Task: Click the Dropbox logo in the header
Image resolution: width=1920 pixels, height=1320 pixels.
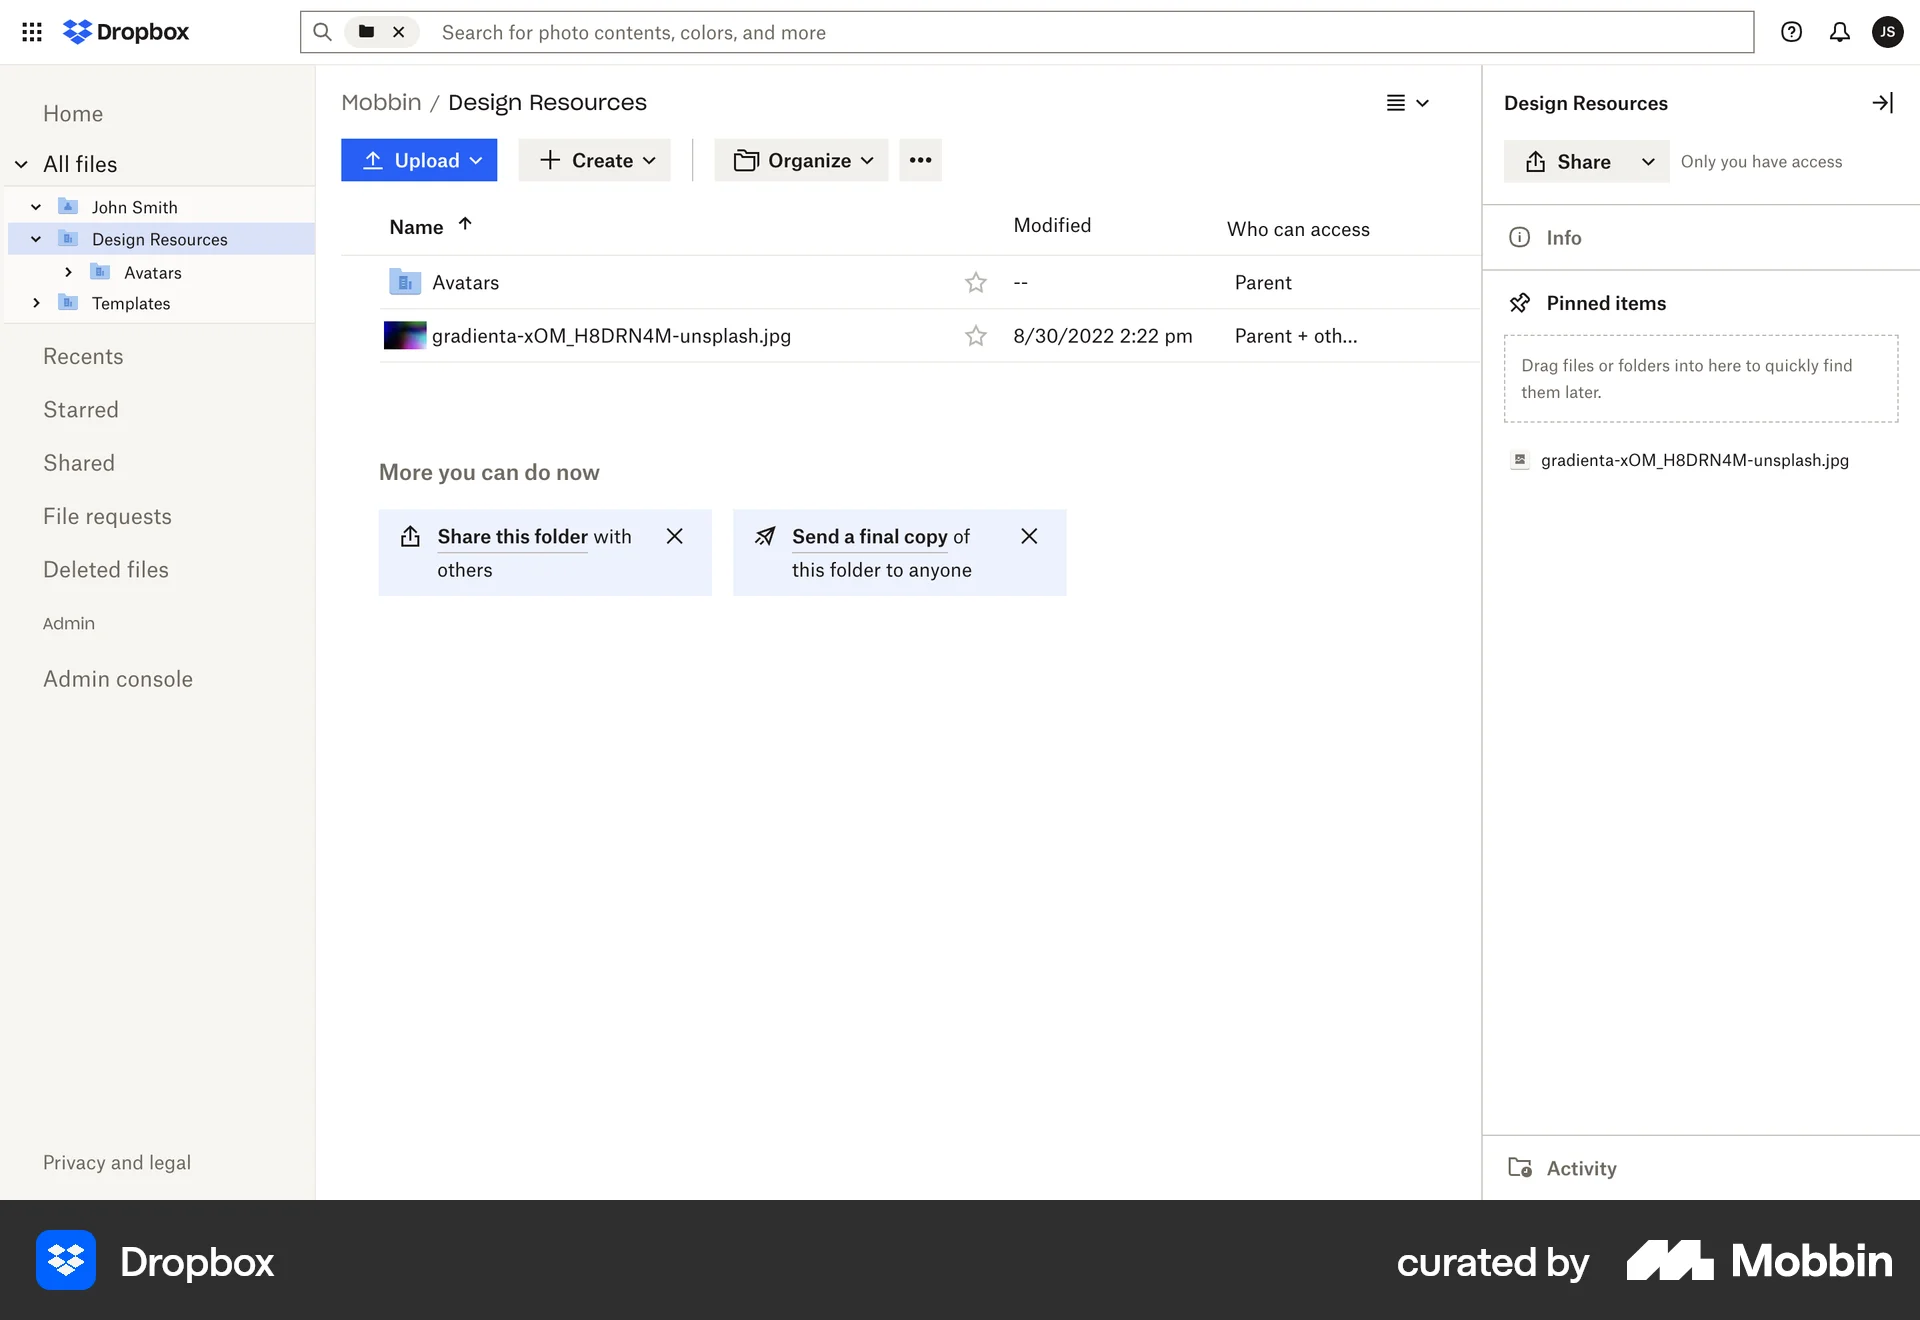Action: tap(125, 31)
